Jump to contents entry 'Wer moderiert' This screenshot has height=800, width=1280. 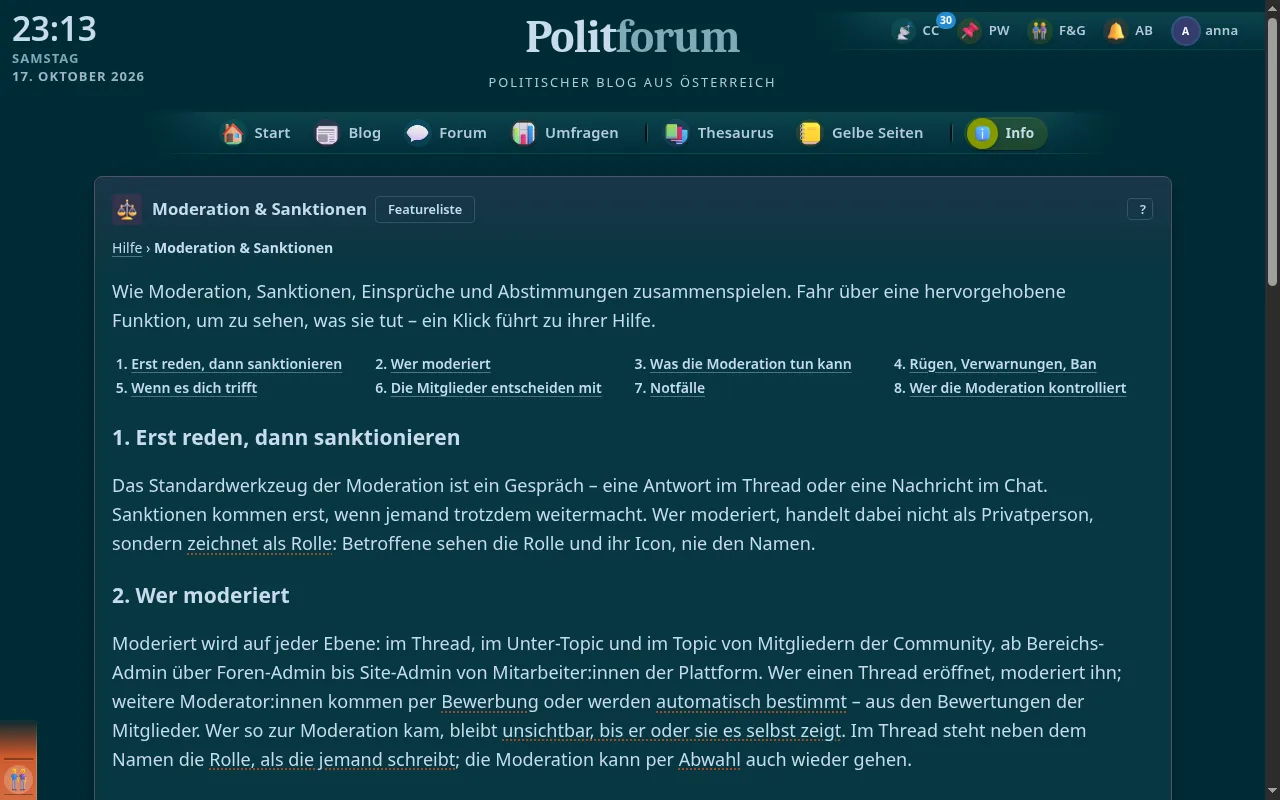(440, 364)
